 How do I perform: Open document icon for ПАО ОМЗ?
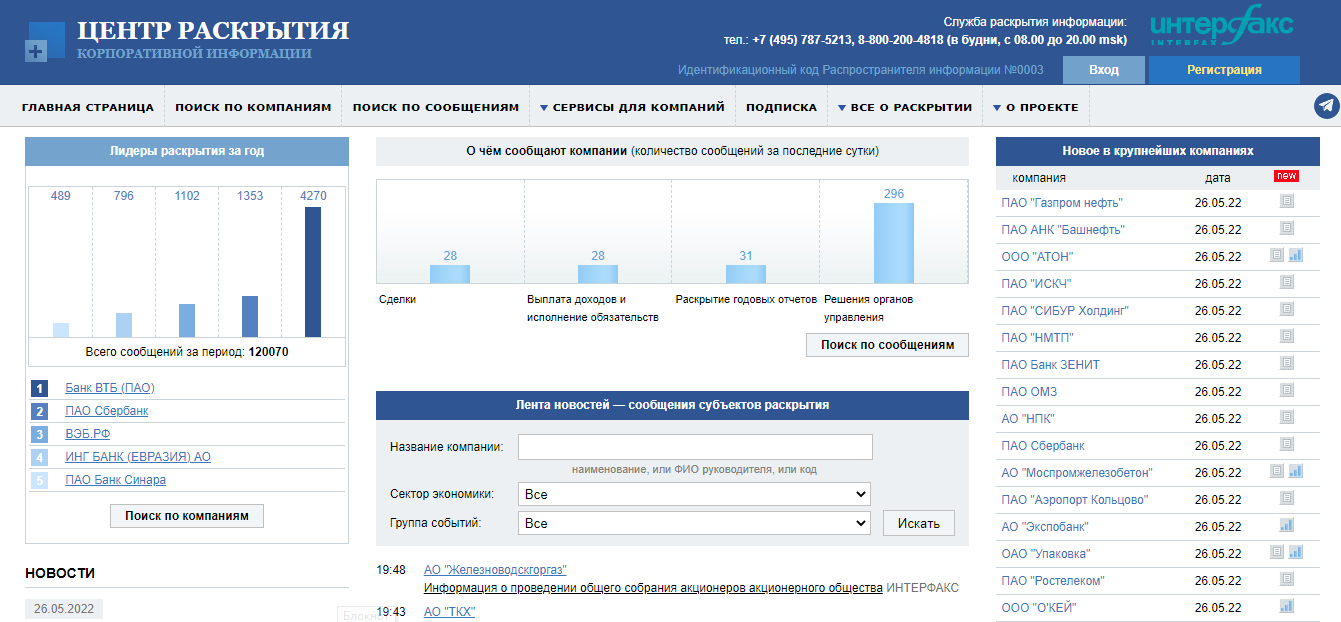pos(1287,391)
